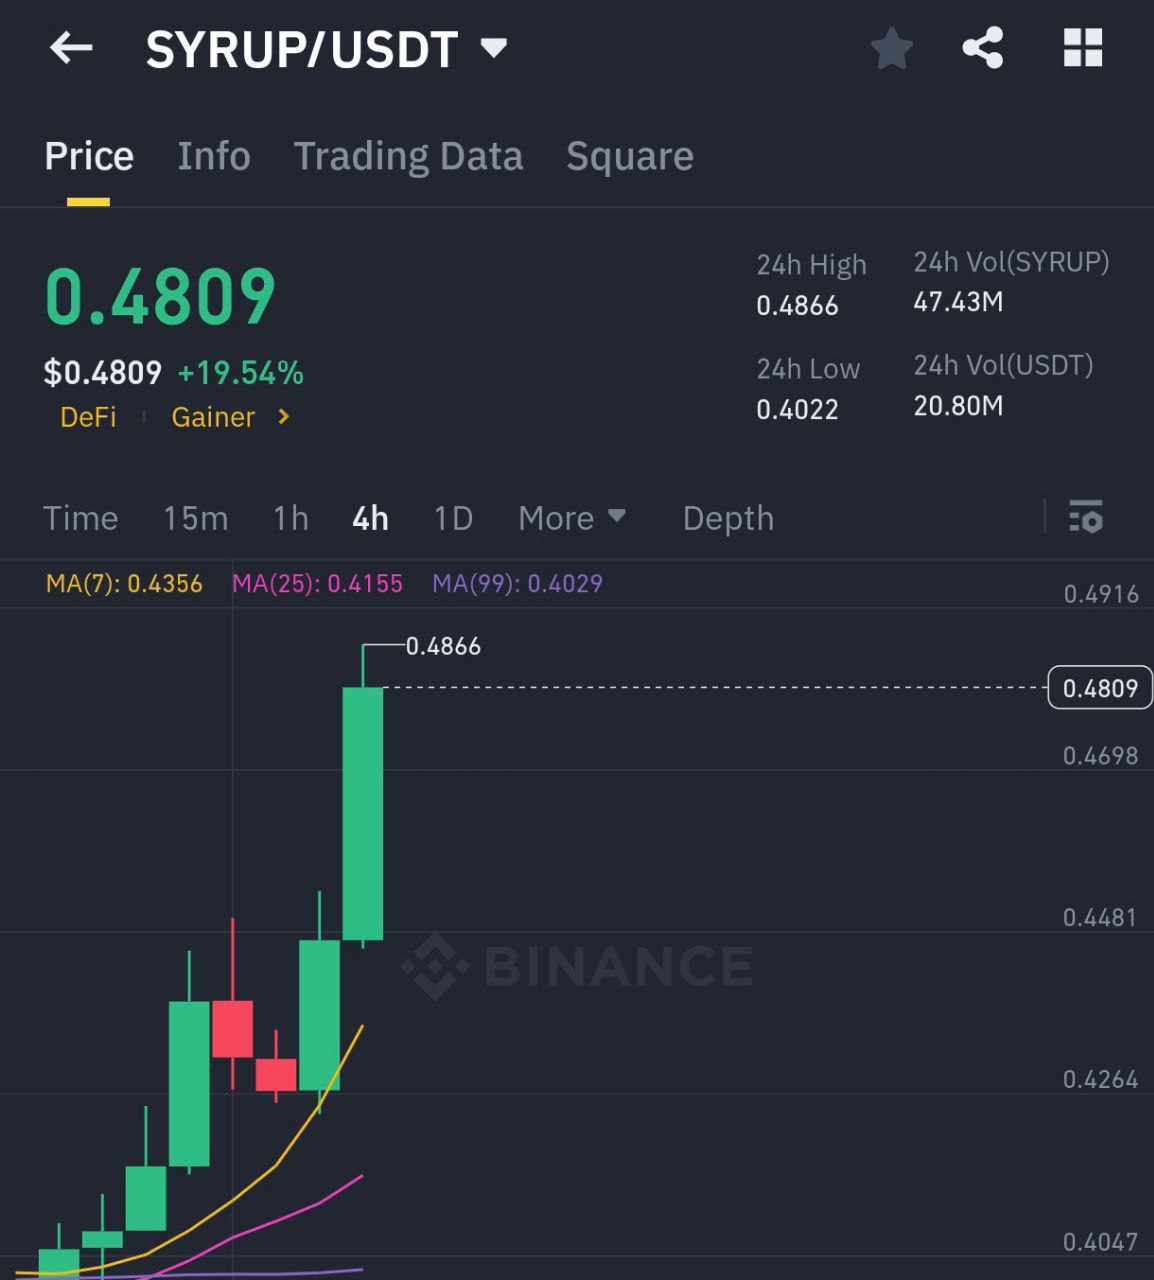Screen dimensions: 1154x1280
Task: Select the 1D interval
Action: (453, 518)
